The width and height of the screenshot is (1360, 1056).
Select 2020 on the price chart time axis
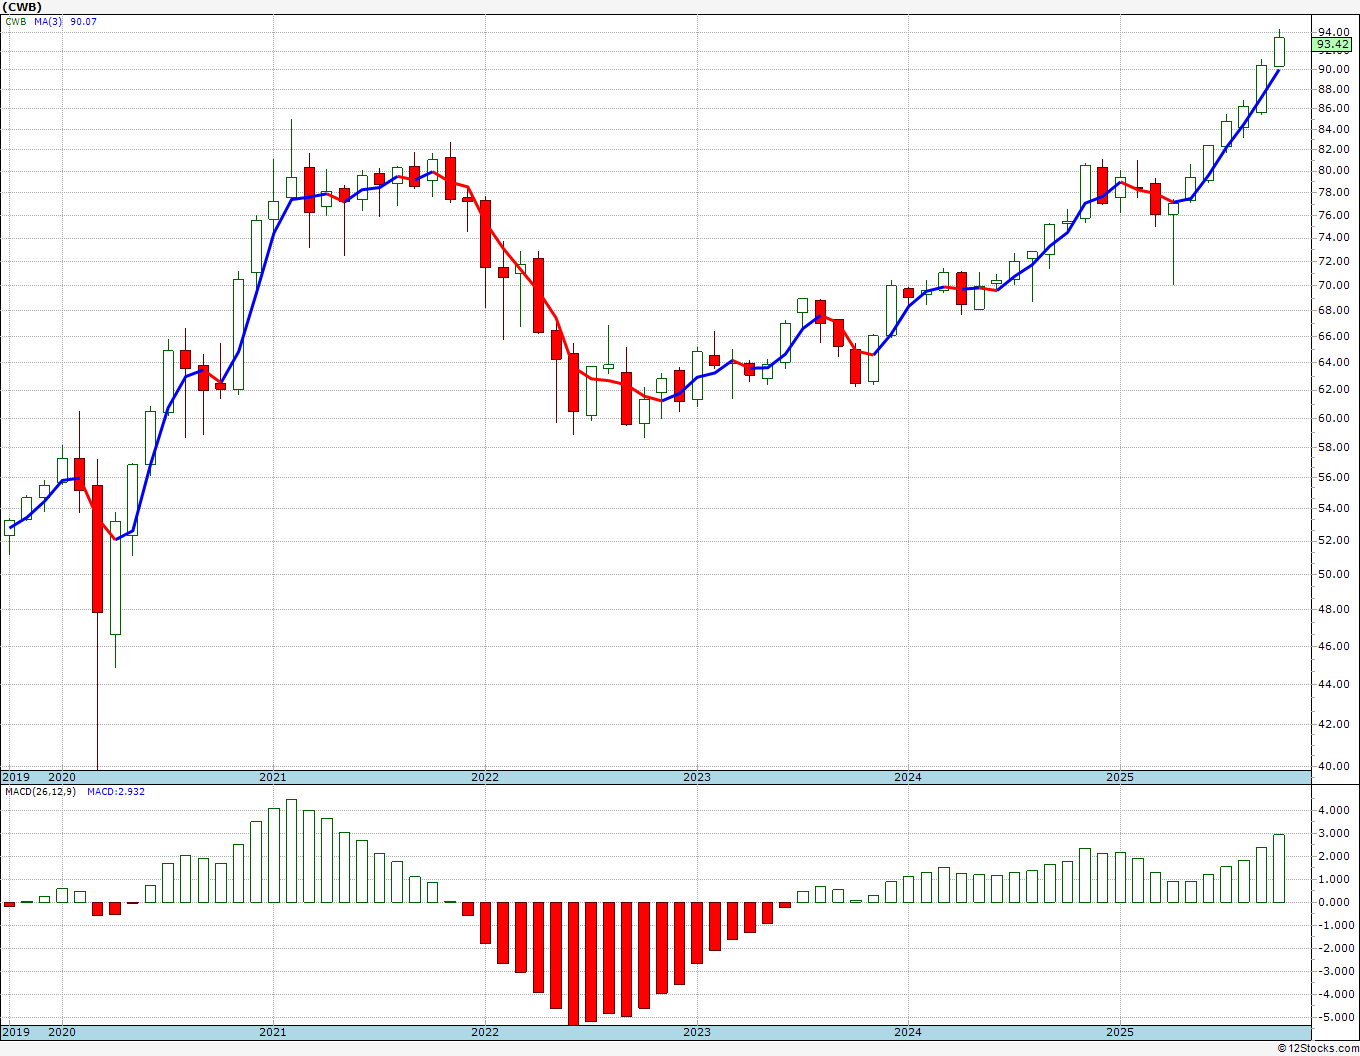click(62, 777)
